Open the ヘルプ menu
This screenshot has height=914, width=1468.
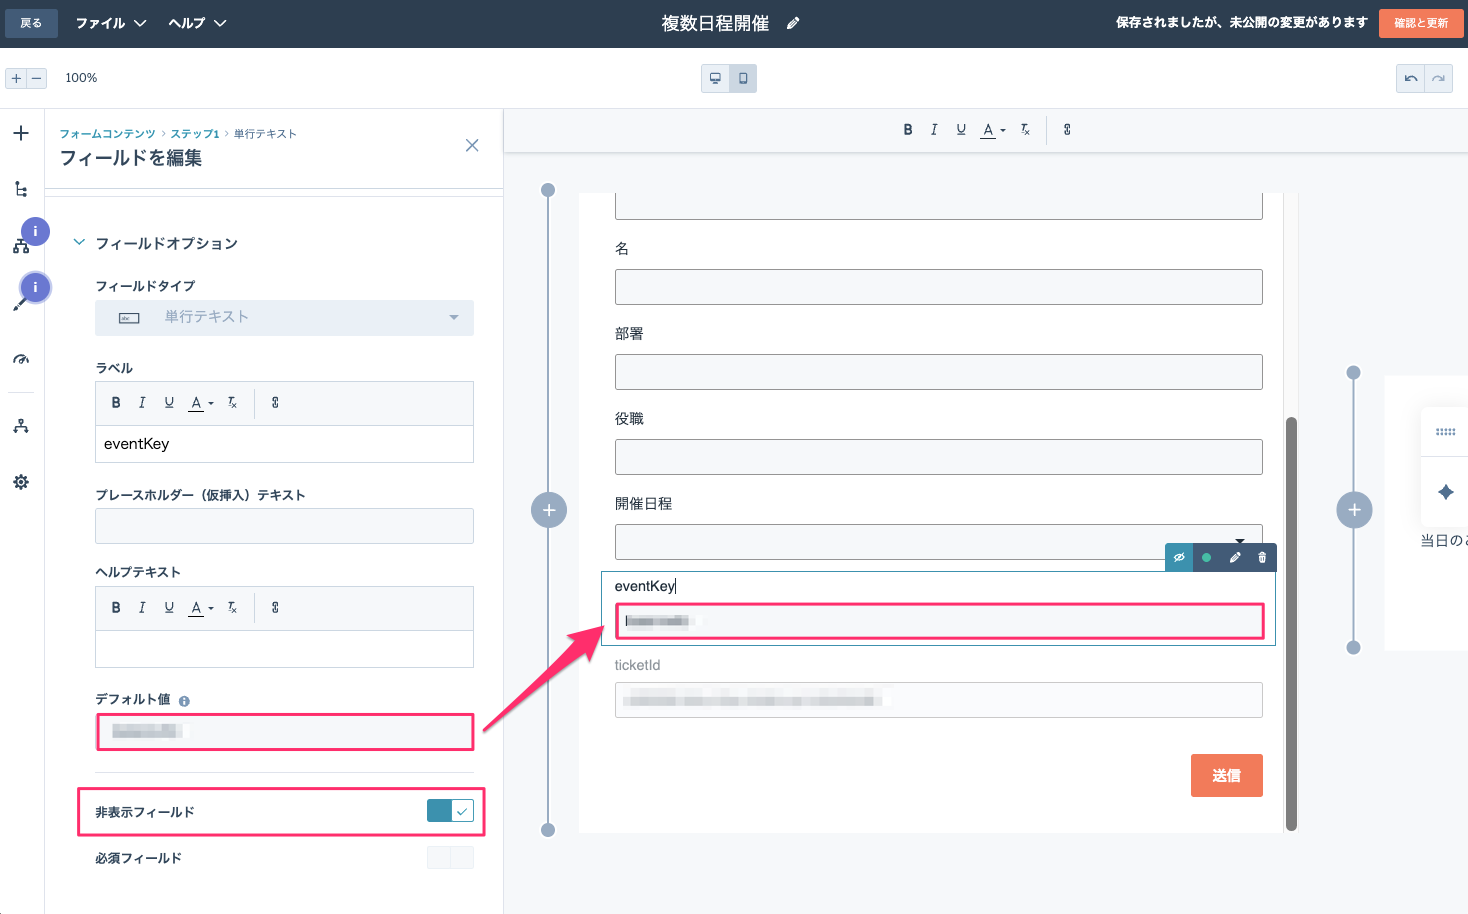pos(197,23)
